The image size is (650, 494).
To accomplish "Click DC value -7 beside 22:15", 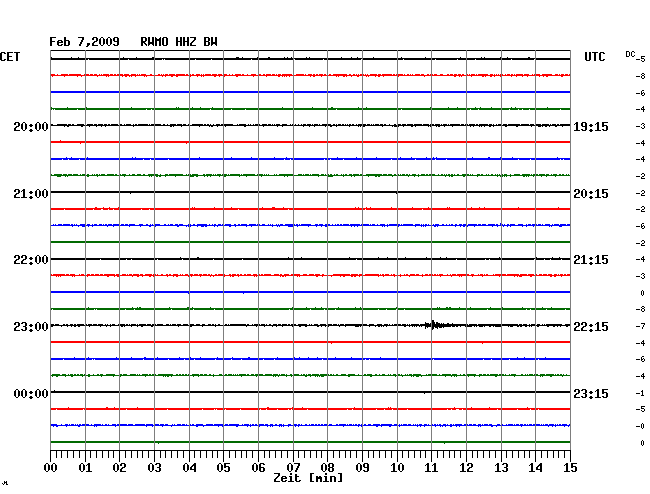I will (x=640, y=327).
